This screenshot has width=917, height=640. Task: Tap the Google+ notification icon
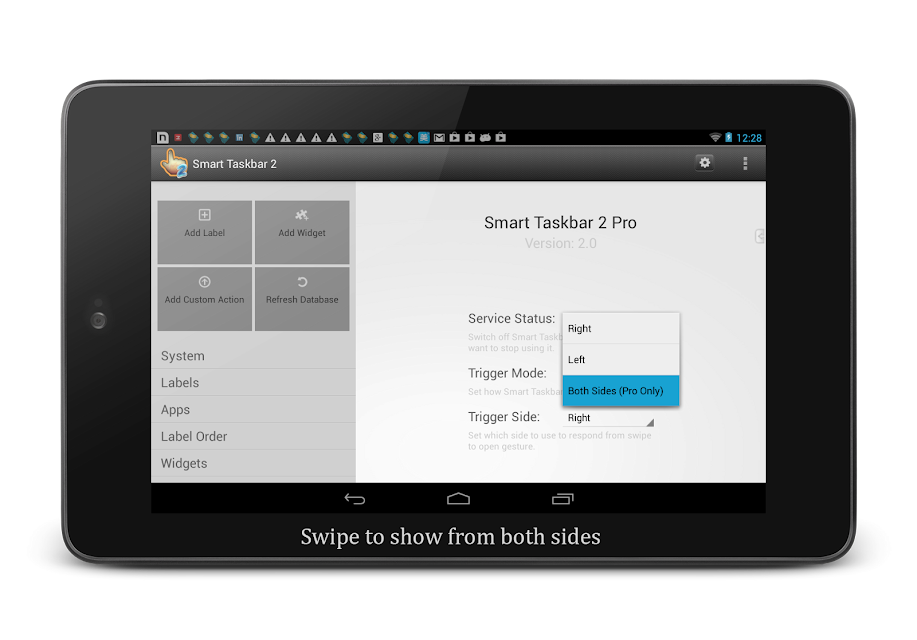pos(378,137)
